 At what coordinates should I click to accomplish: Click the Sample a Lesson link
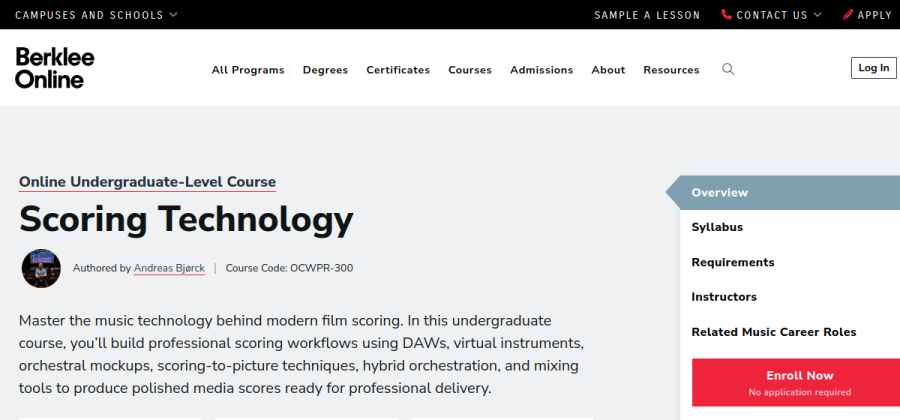point(647,15)
